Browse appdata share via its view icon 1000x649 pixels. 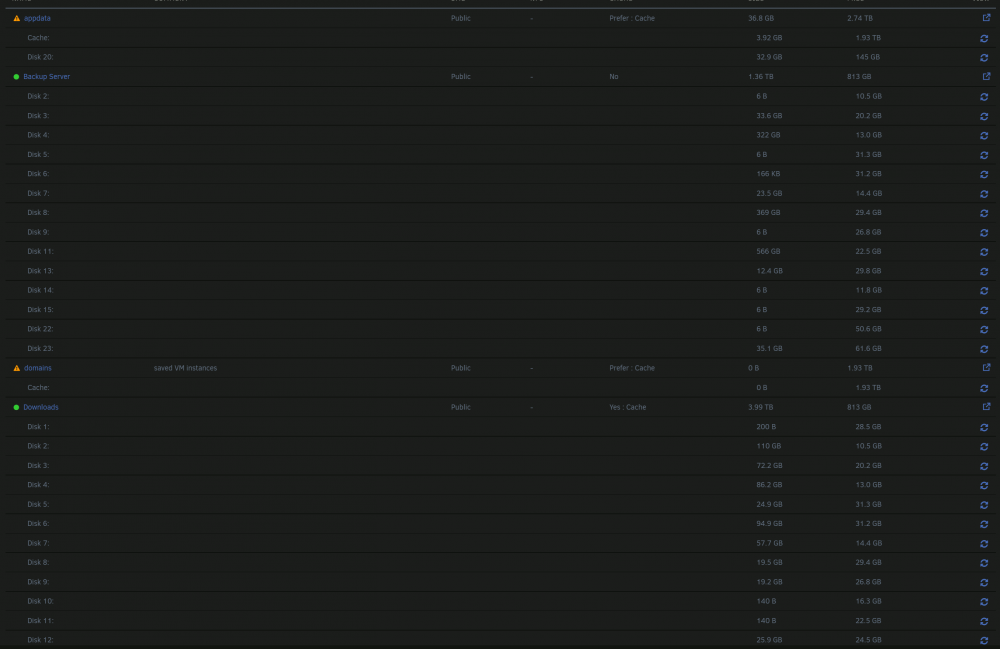coord(986,18)
